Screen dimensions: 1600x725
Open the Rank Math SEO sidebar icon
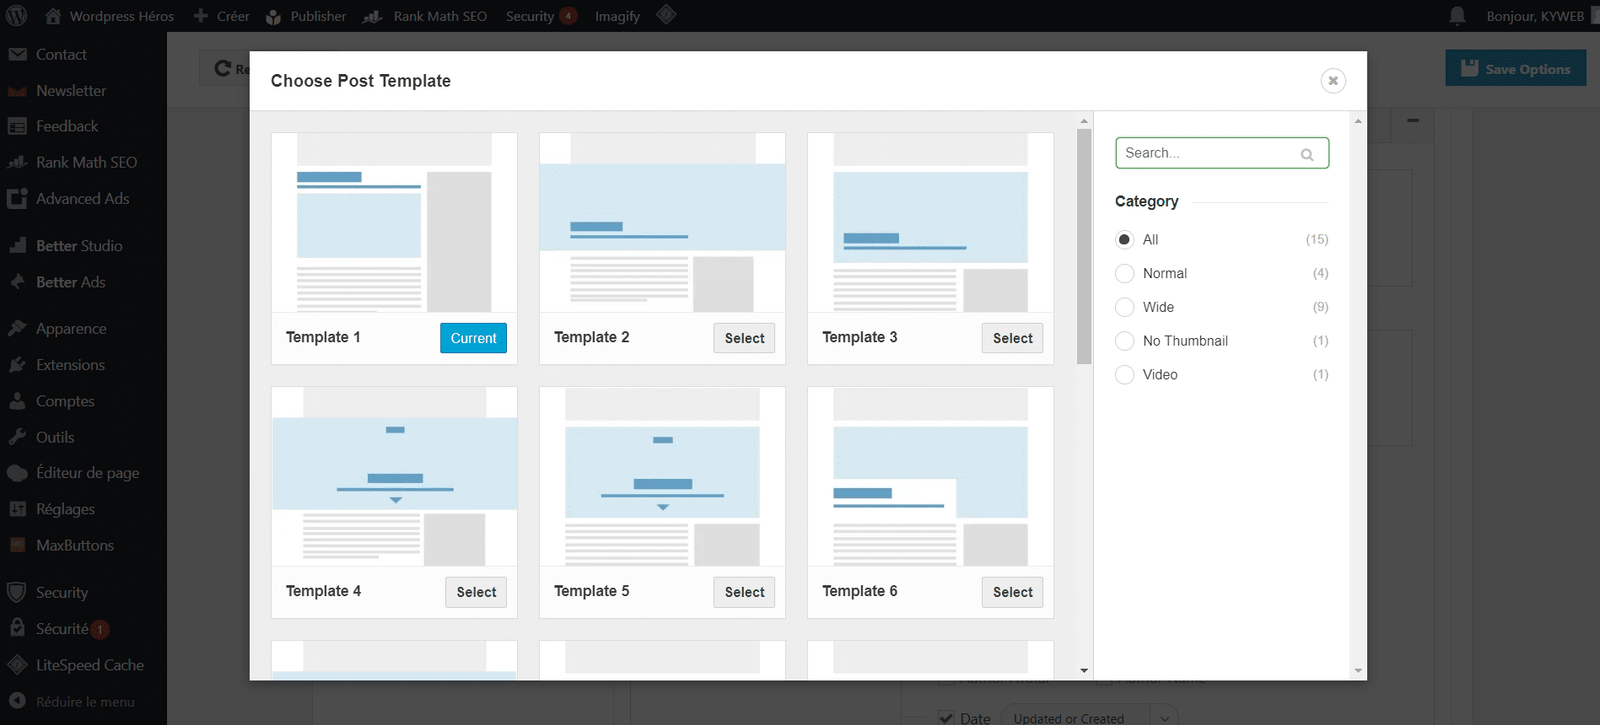tap(17, 162)
